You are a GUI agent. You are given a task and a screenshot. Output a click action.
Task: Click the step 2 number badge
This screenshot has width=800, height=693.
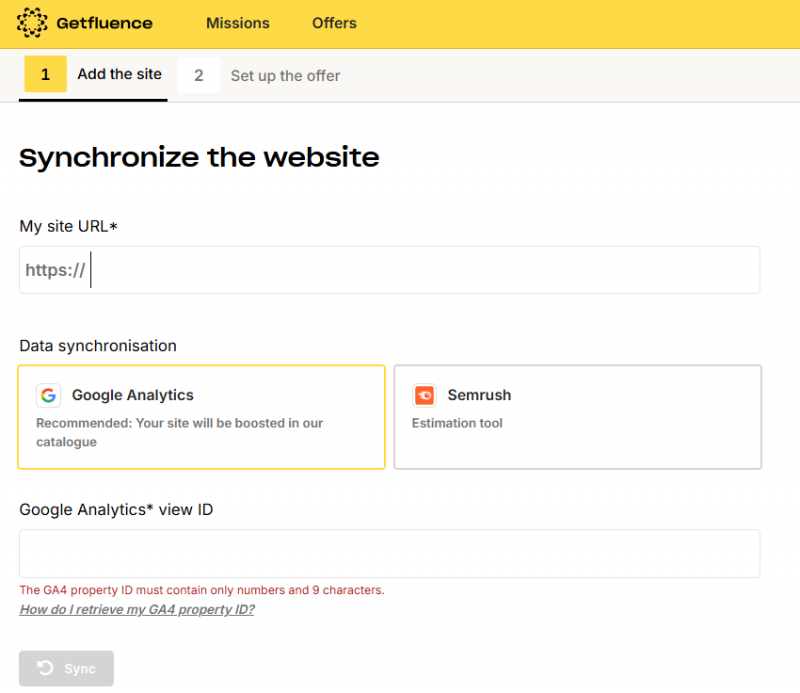(199, 75)
